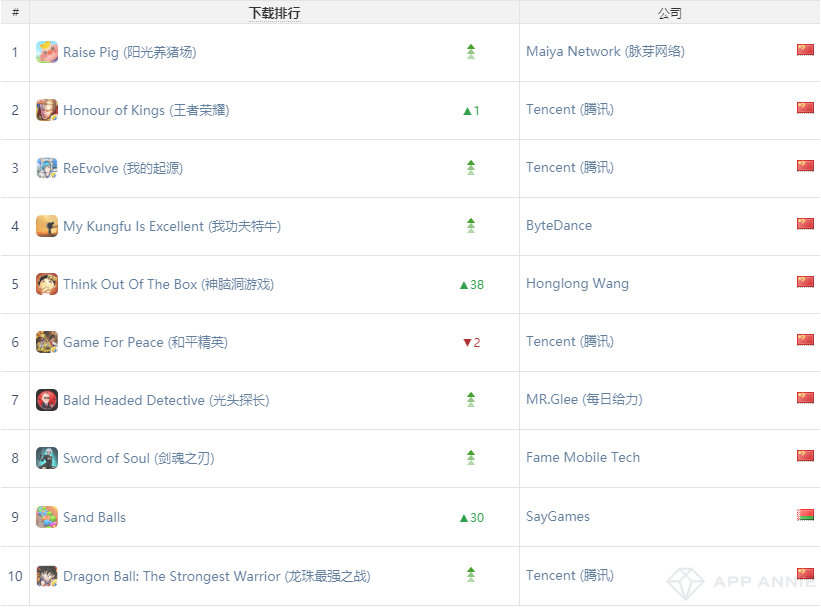Screen dimensions: 821x608
Task: Click the up 30 rank change for Sand Balls
Action: click(x=472, y=518)
